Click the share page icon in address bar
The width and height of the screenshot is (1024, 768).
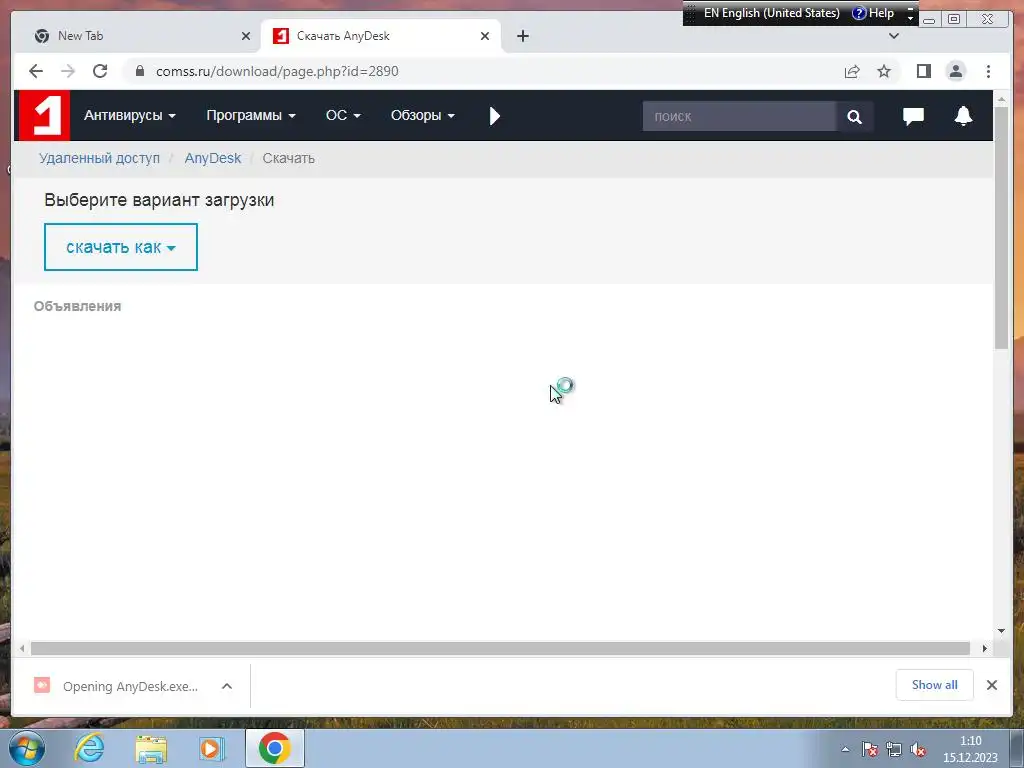[x=852, y=71]
